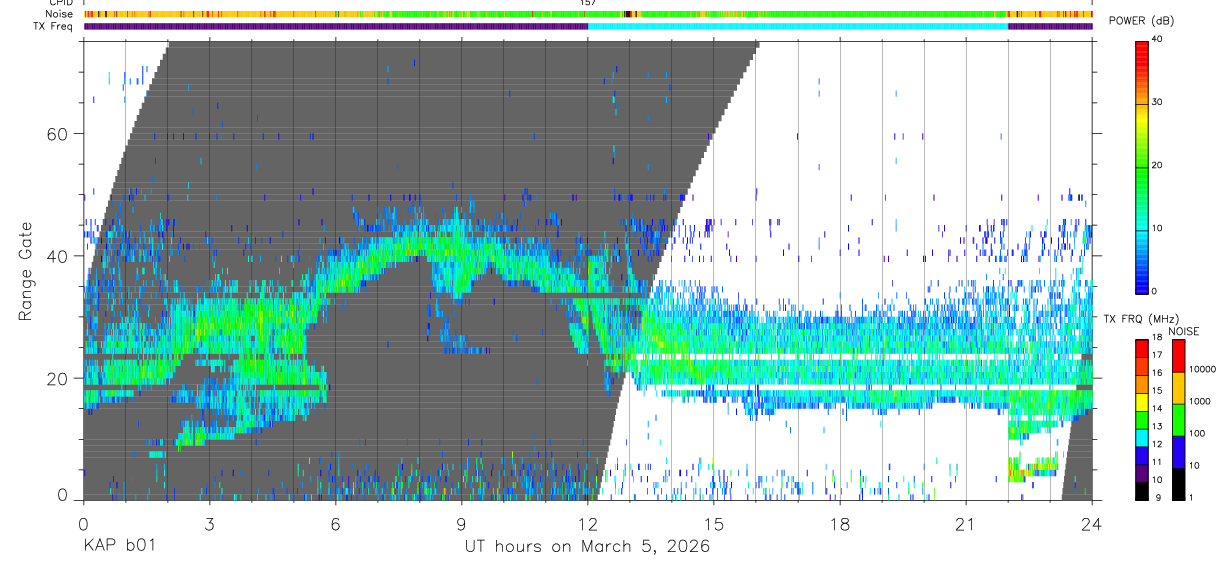Click the black 9-10 MHz TX FRQ segment
Image resolution: width=1228 pixels, height=567 pixels.
(1141, 490)
